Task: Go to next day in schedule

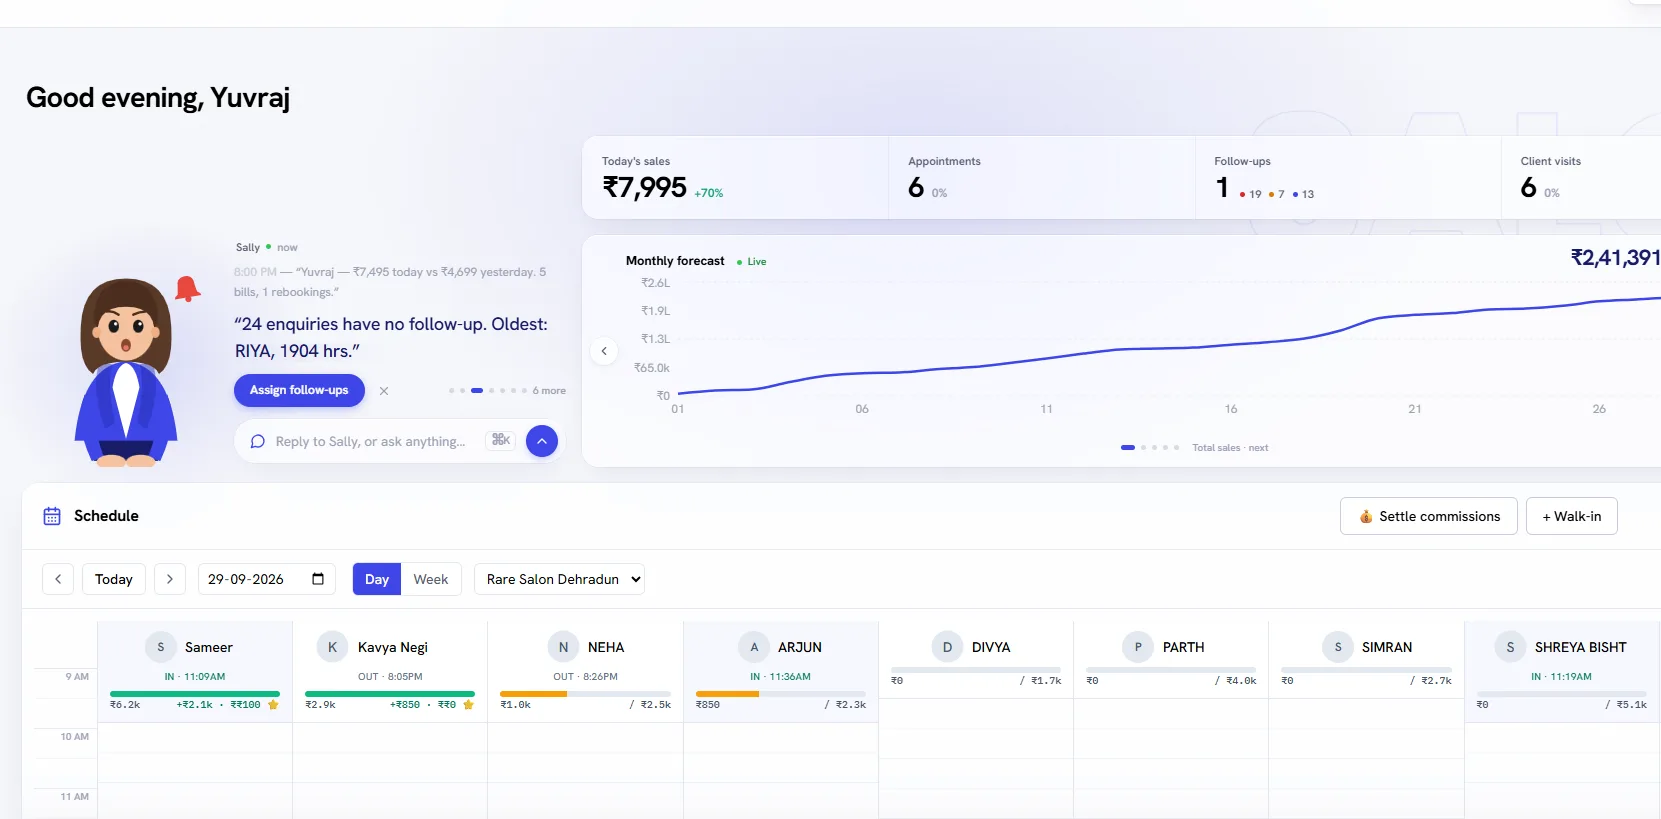Action: click(170, 579)
